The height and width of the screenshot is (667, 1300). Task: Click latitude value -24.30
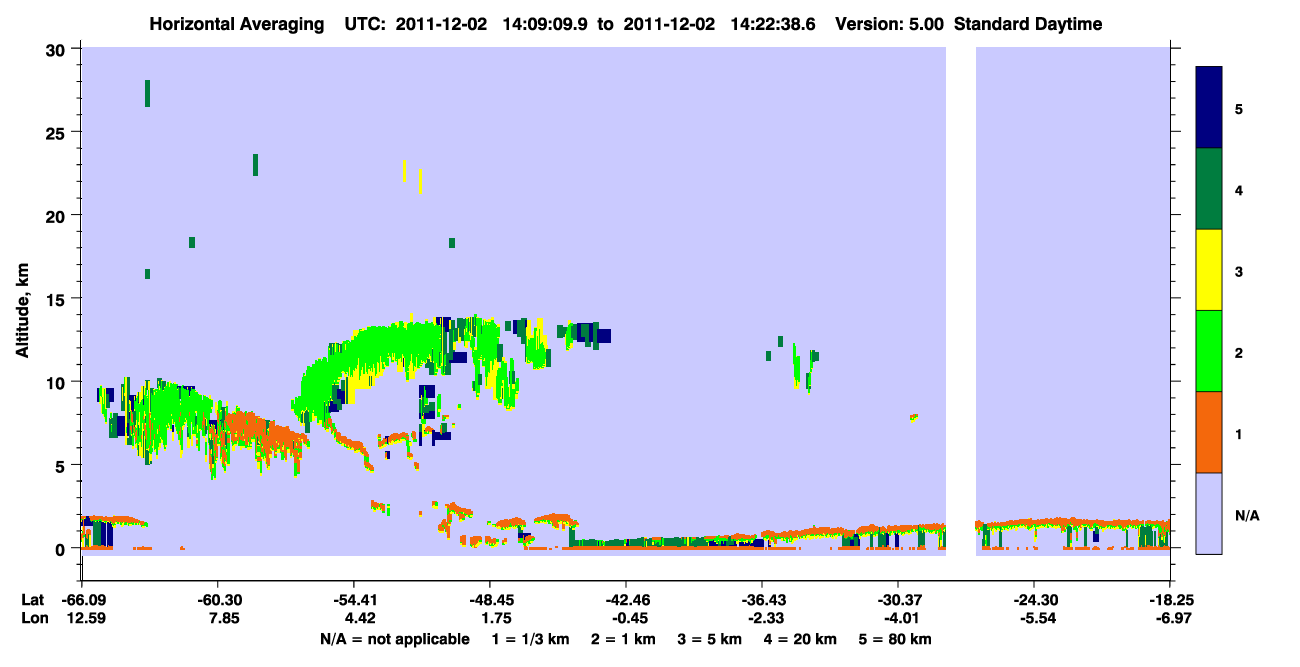click(x=1034, y=600)
